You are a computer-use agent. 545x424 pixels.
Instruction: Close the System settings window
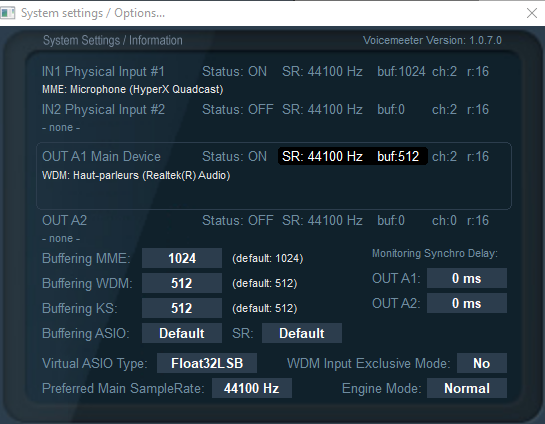tap(531, 13)
